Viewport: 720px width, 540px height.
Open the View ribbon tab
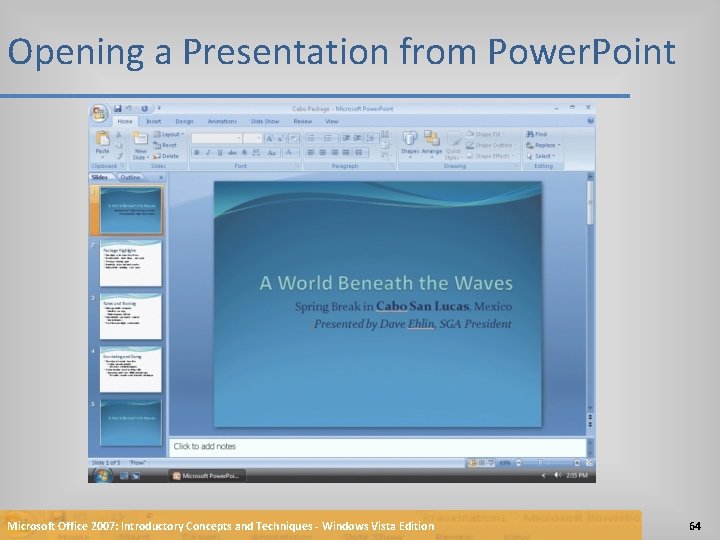(x=332, y=121)
